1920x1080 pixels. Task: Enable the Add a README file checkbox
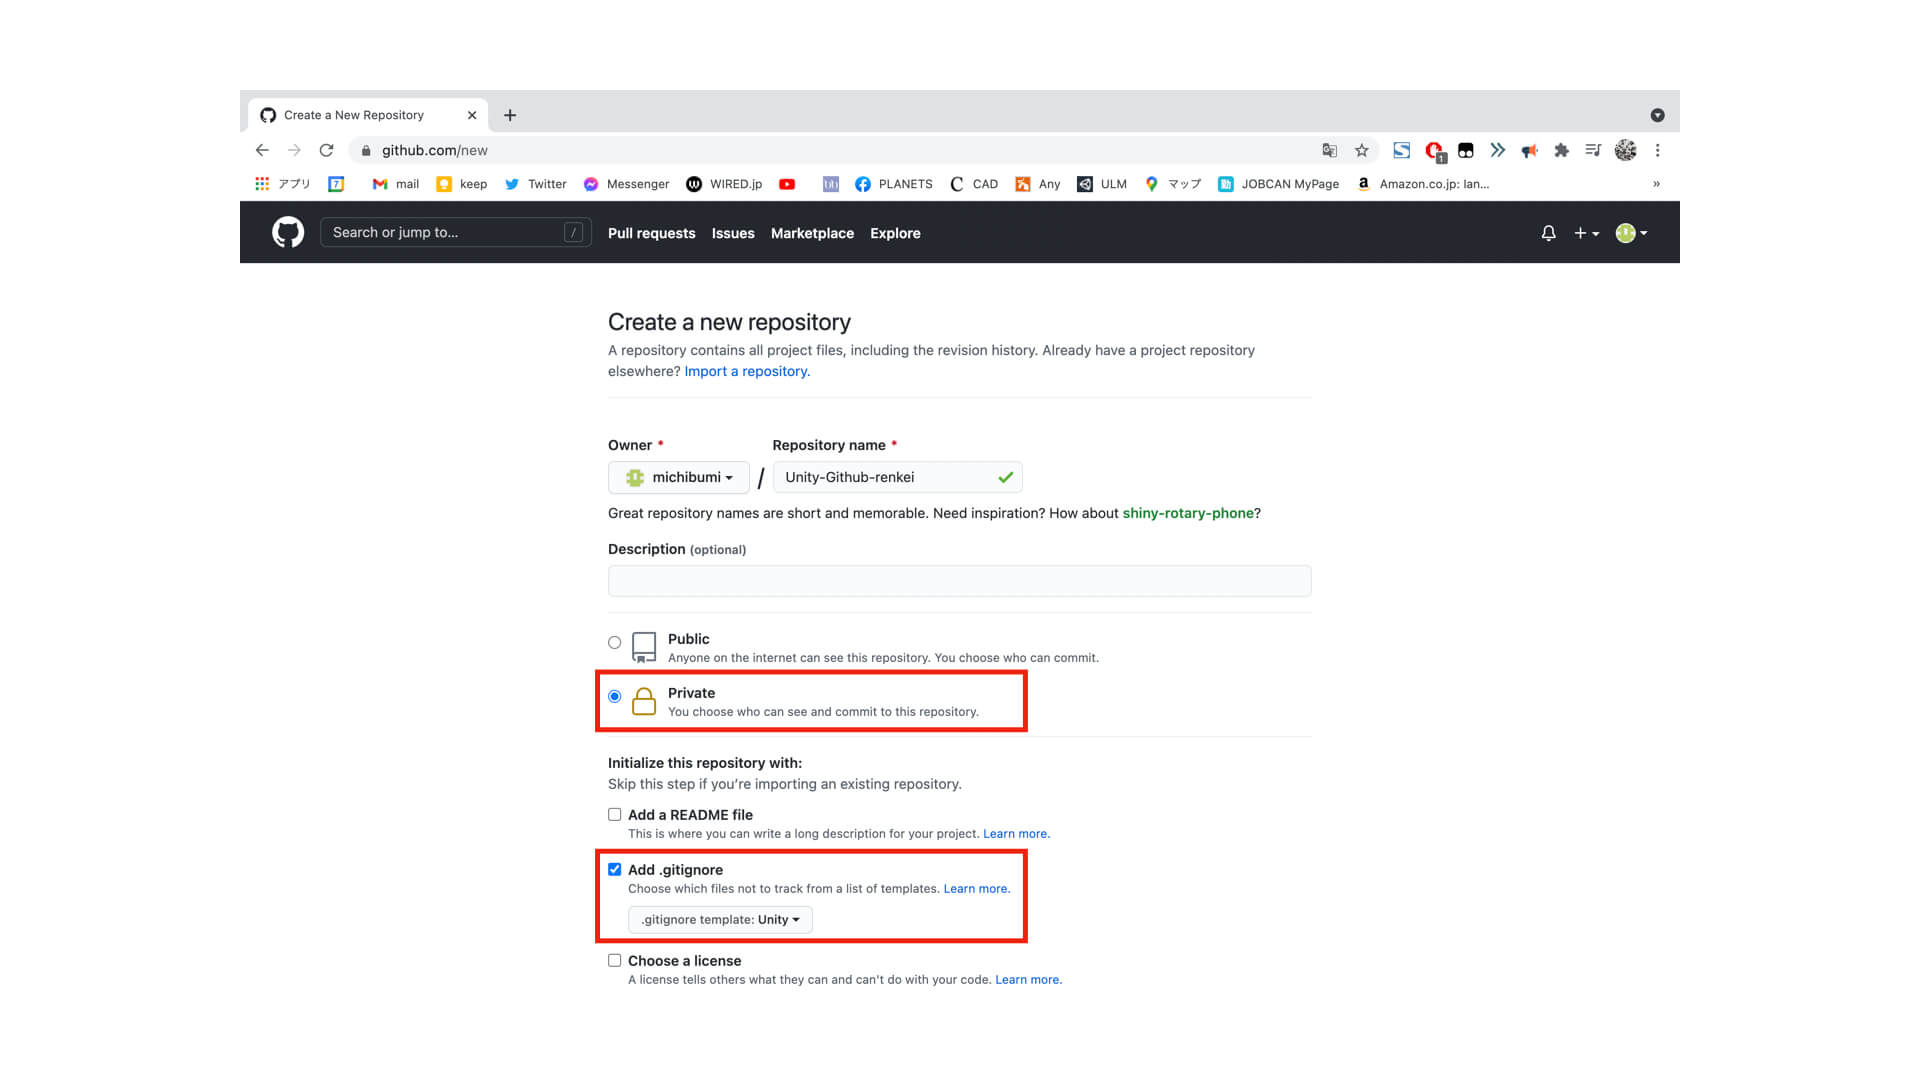pyautogui.click(x=614, y=814)
